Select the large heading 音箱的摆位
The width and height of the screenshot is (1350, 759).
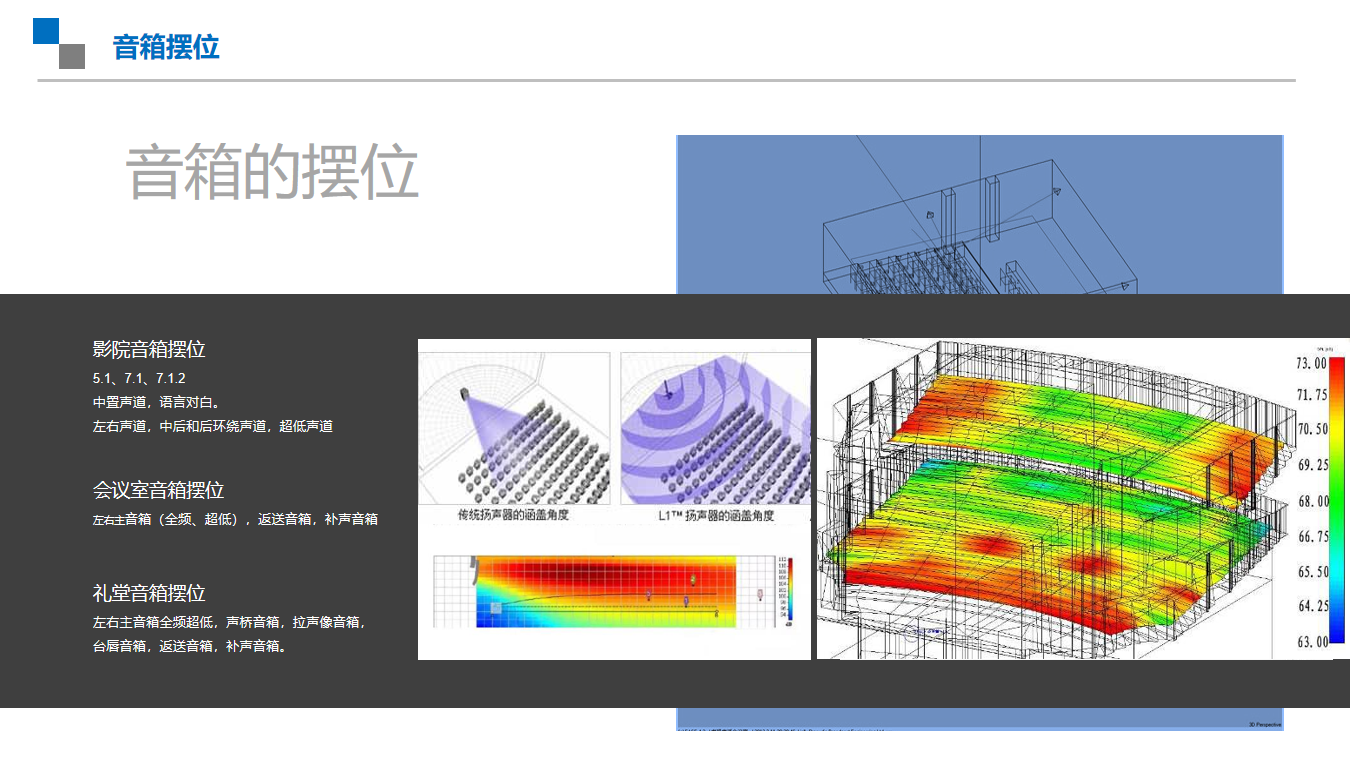point(272,173)
